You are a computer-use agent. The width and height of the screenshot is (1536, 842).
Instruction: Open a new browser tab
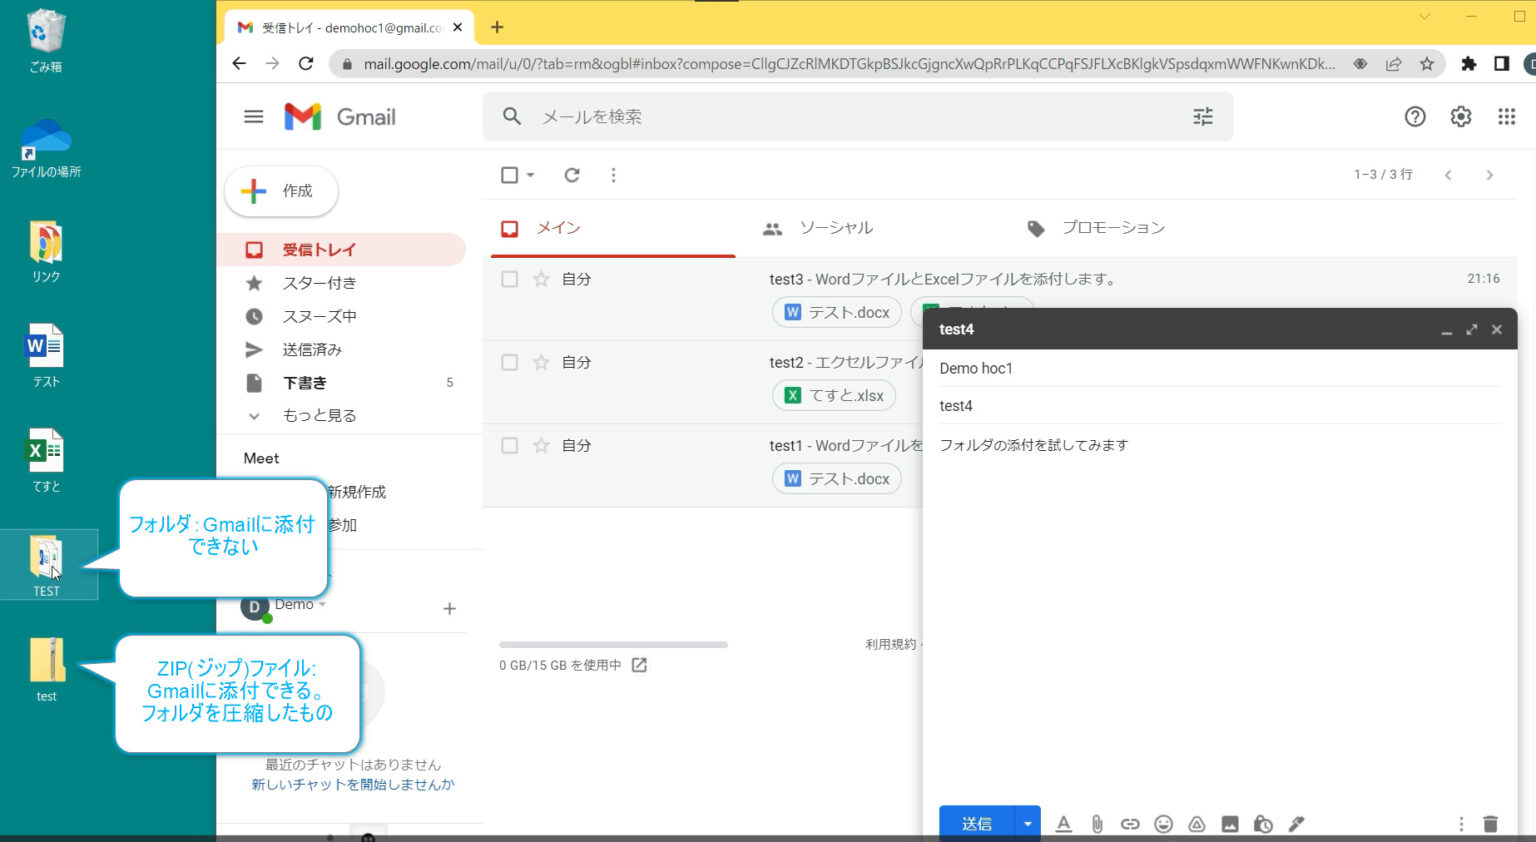pyautogui.click(x=497, y=27)
